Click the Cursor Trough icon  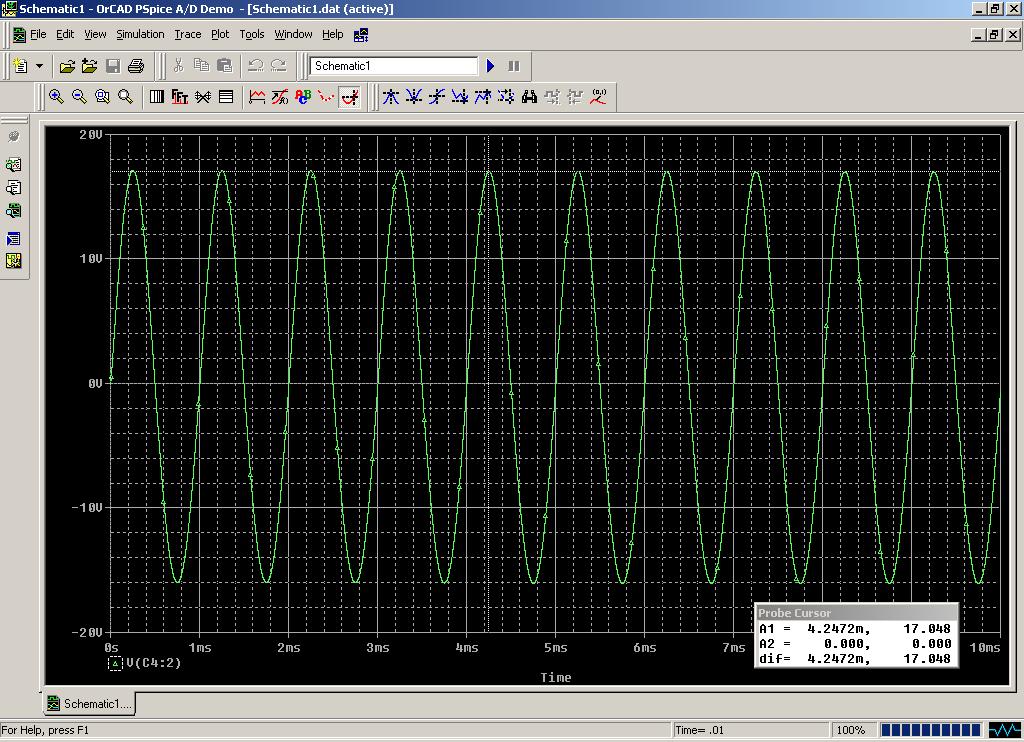pyautogui.click(x=413, y=97)
